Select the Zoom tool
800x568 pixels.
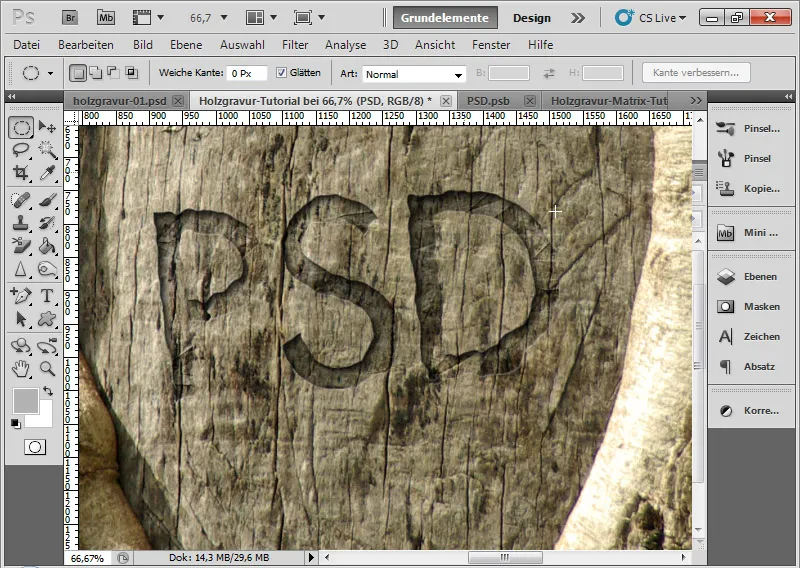click(47, 368)
